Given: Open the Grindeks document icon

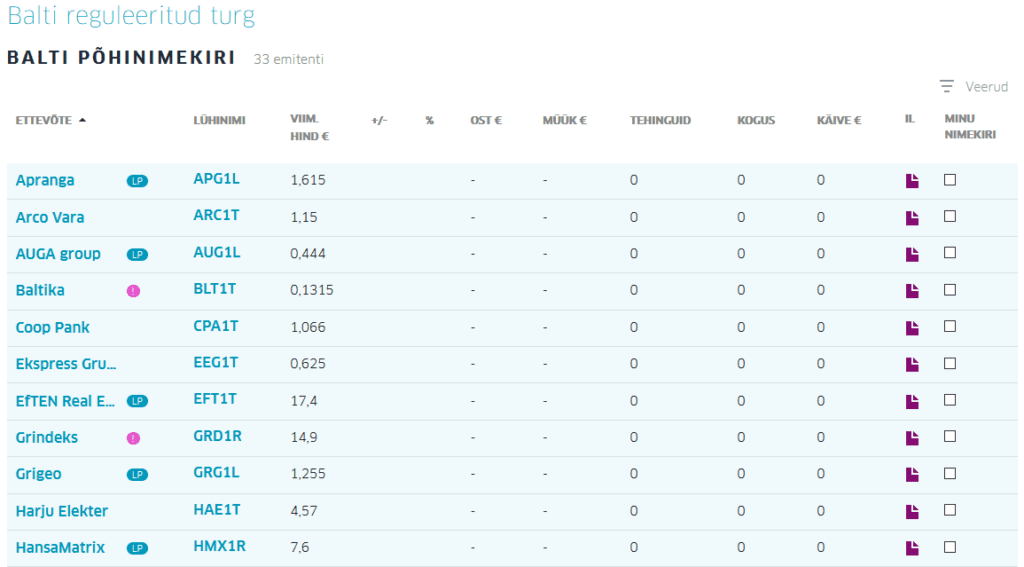Looking at the screenshot, I should click(912, 438).
